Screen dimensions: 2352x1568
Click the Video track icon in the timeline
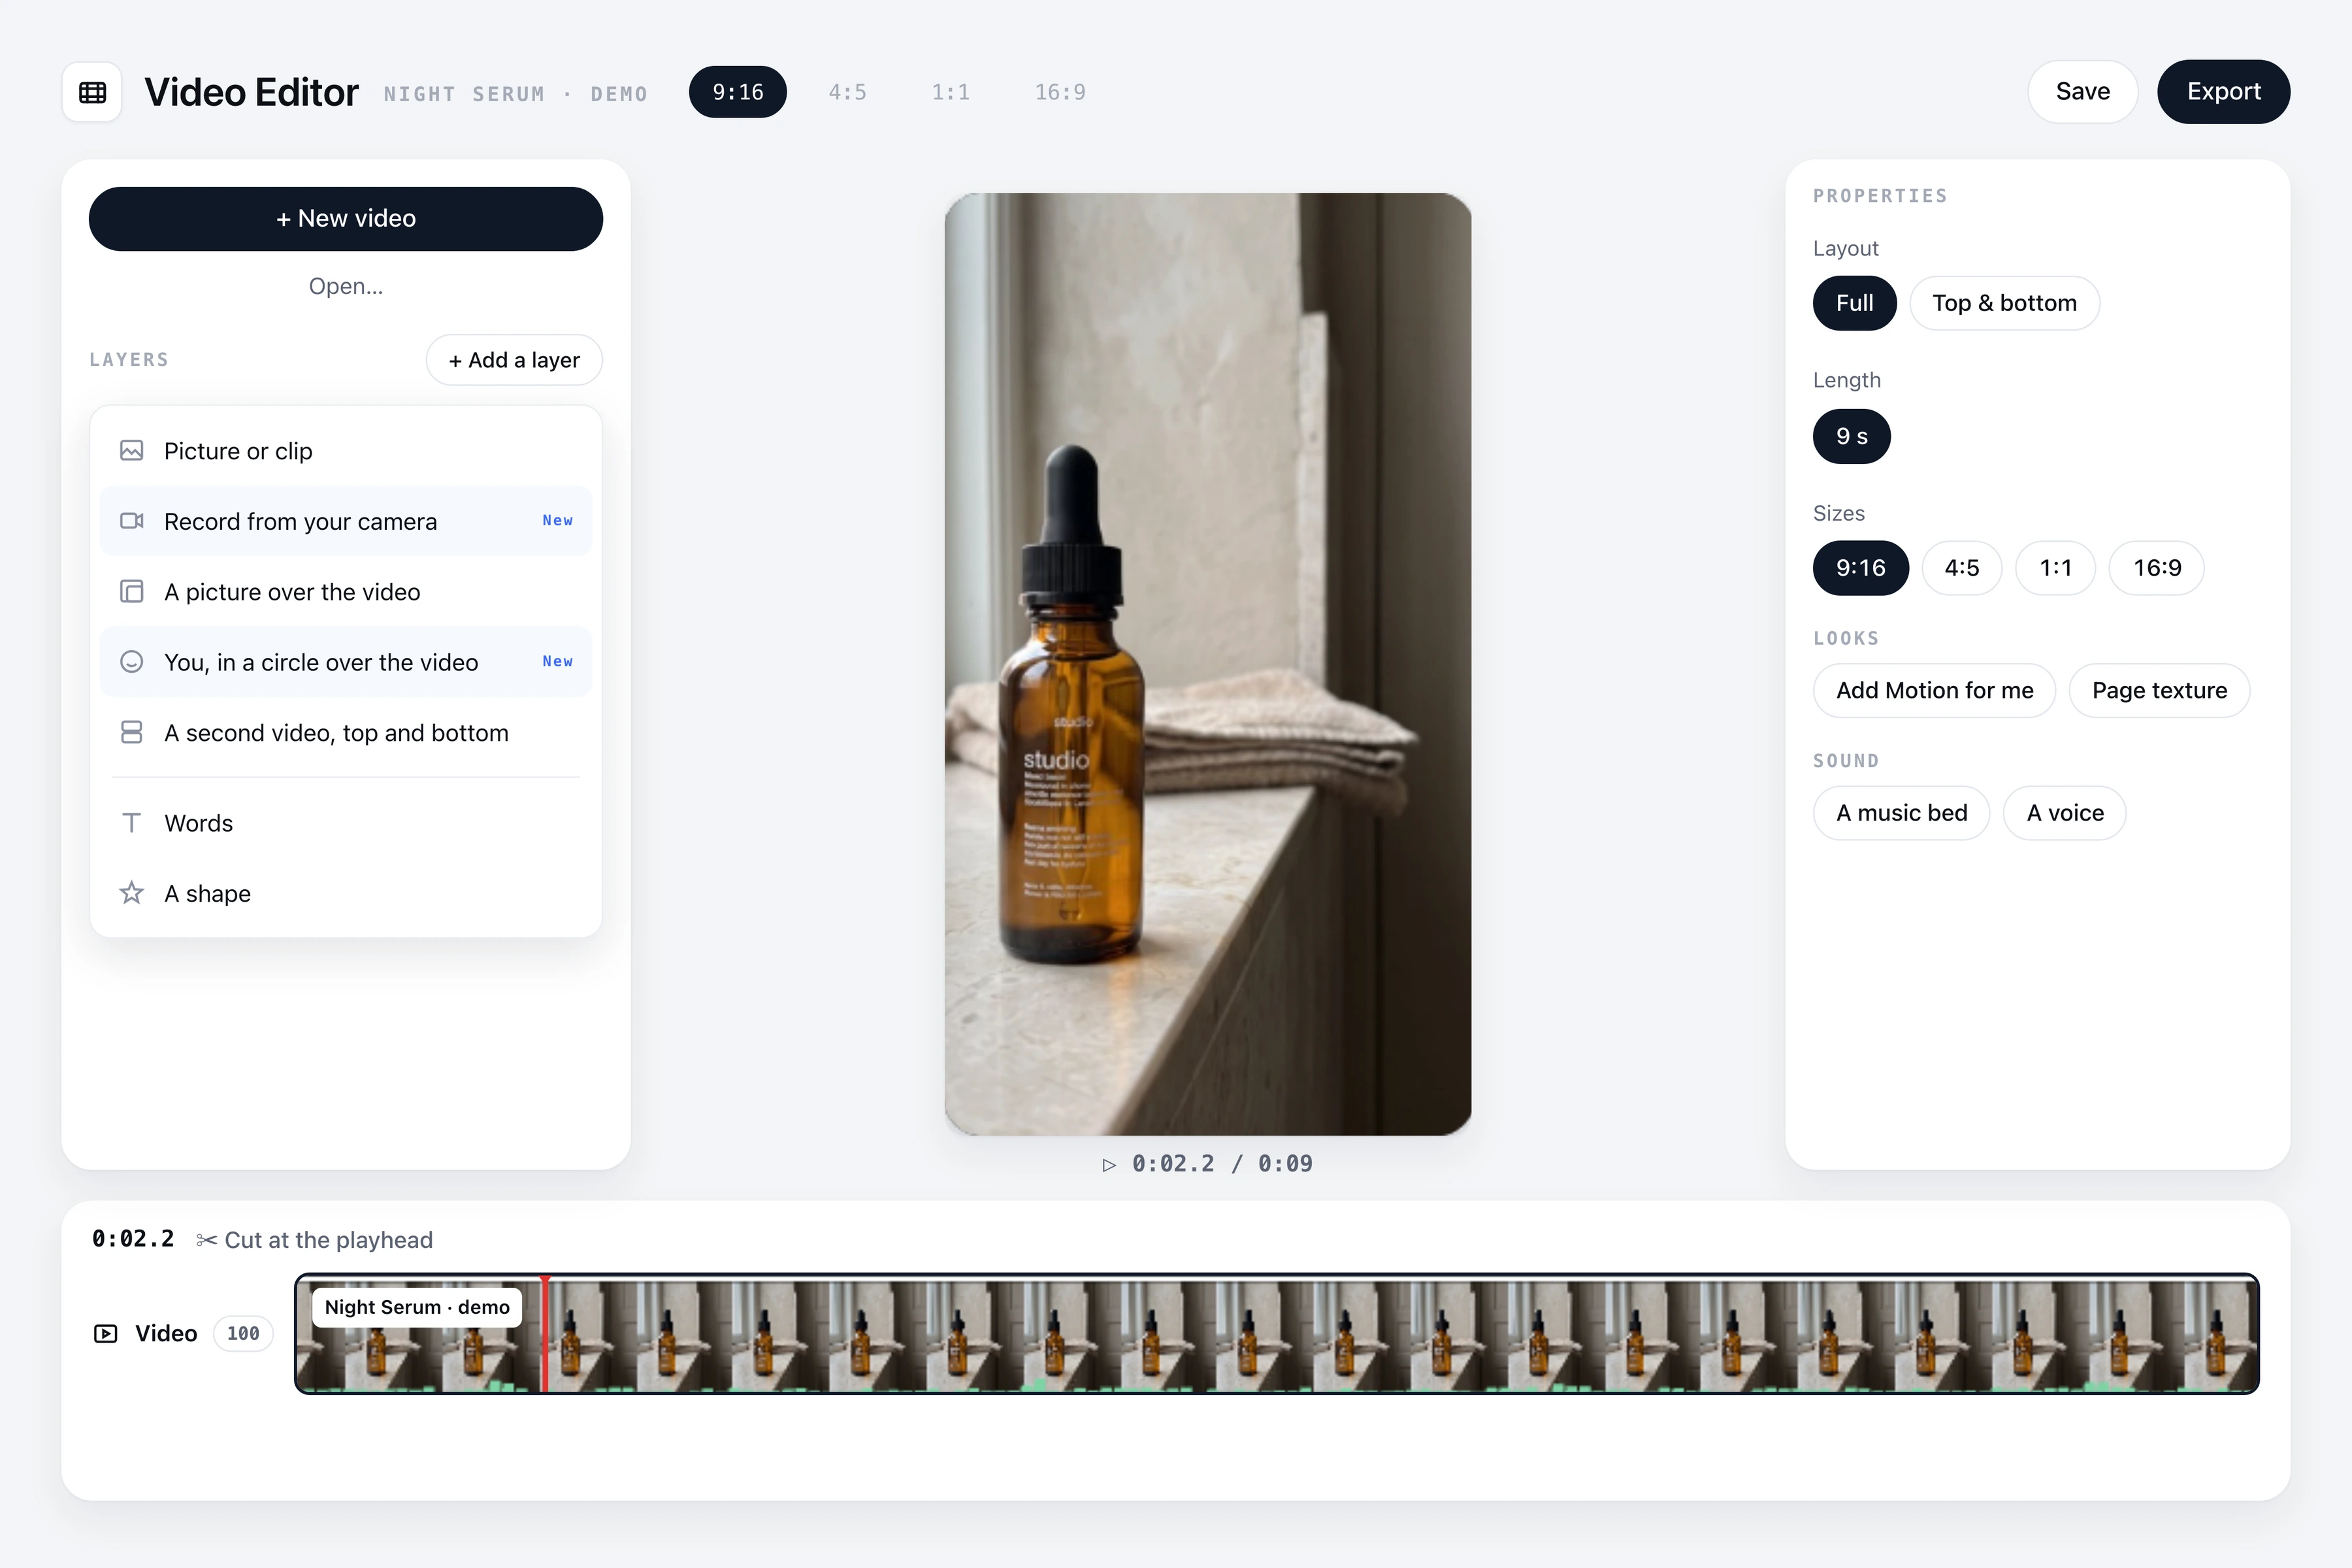coord(105,1334)
